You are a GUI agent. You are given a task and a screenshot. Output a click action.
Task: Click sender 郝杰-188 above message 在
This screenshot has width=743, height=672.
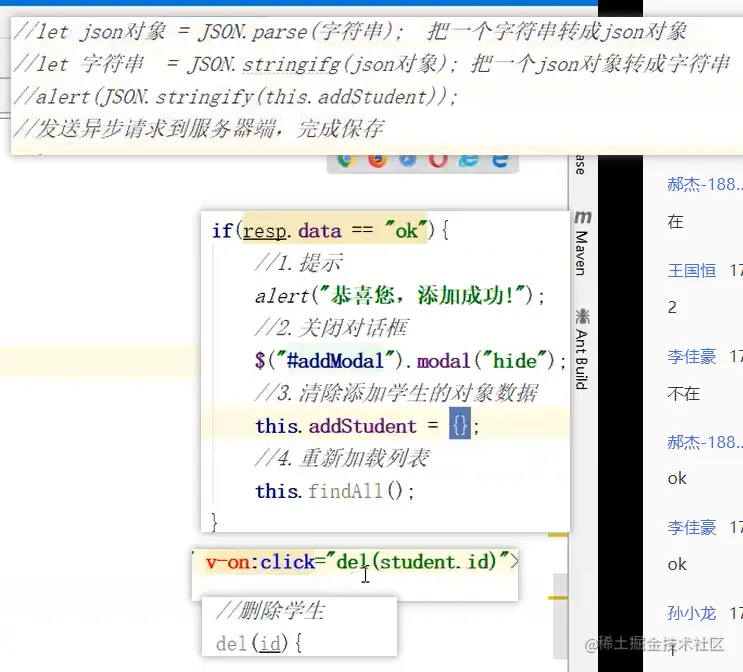point(705,184)
